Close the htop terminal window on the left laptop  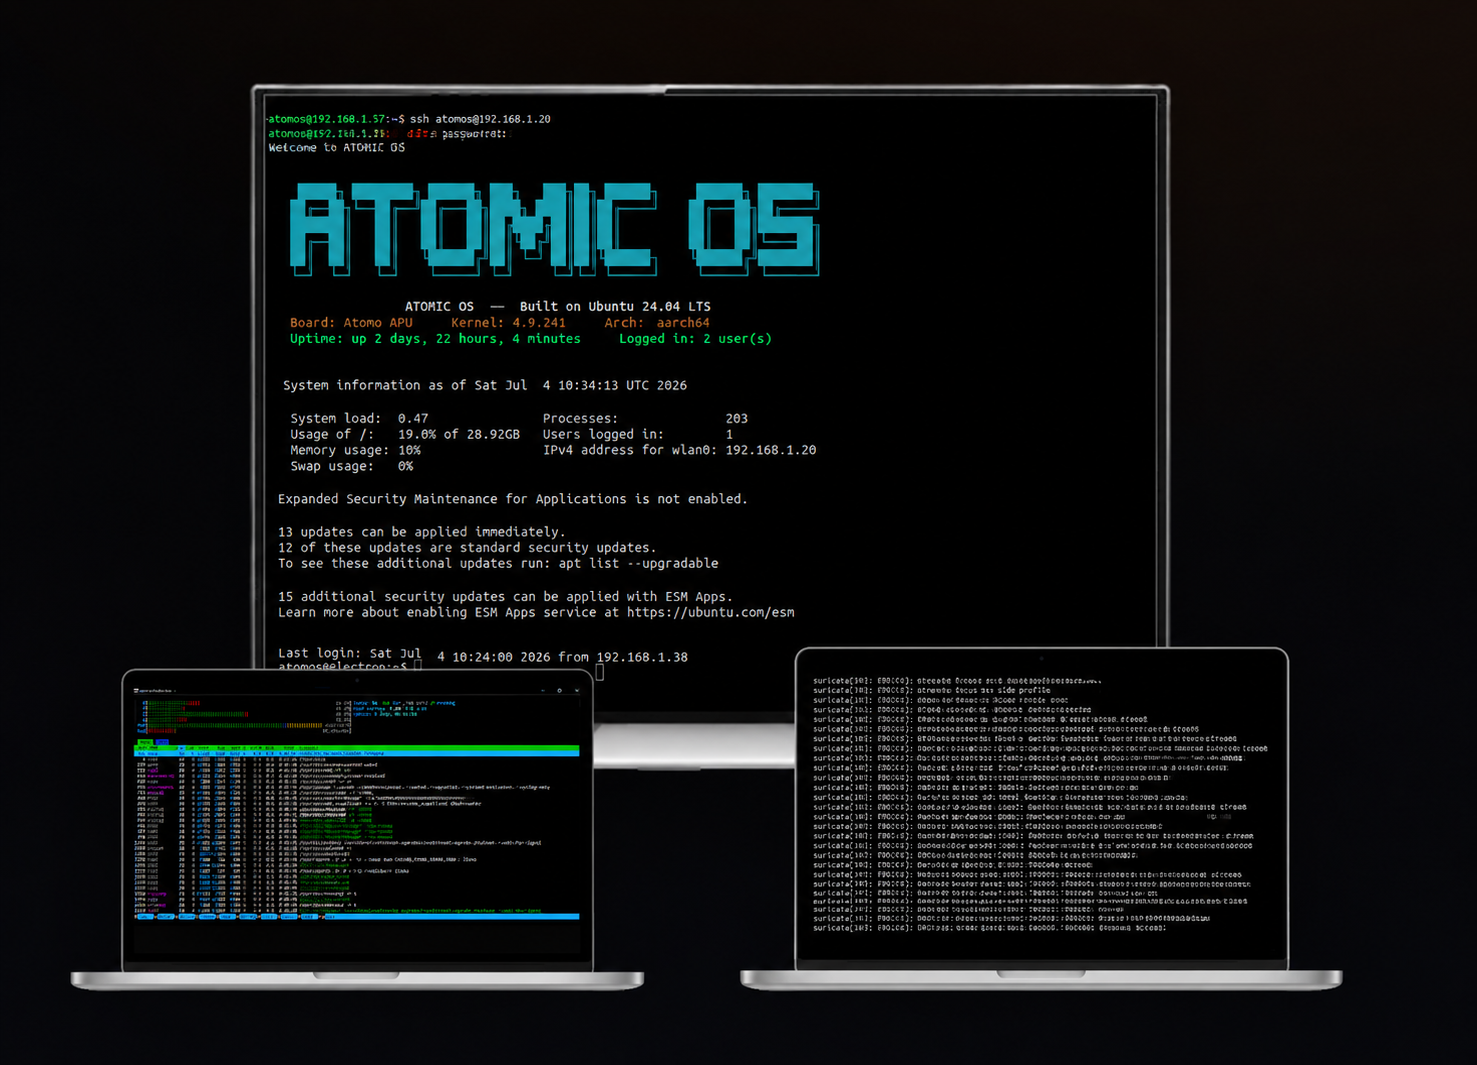tap(577, 690)
